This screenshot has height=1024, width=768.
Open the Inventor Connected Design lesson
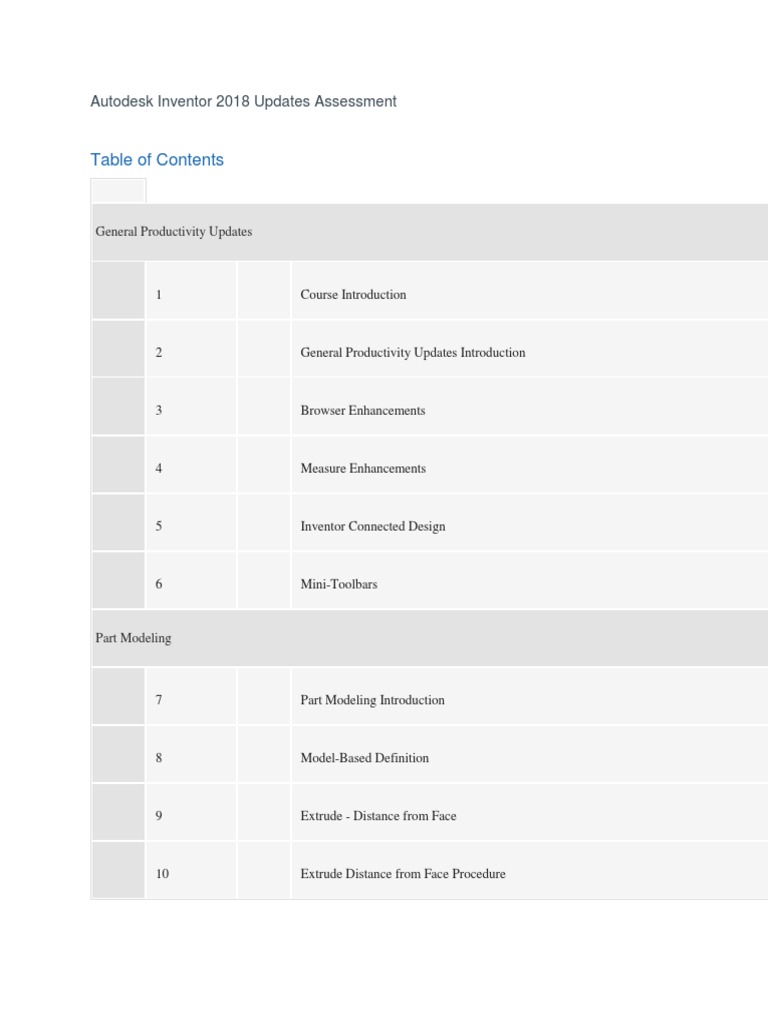click(x=372, y=527)
